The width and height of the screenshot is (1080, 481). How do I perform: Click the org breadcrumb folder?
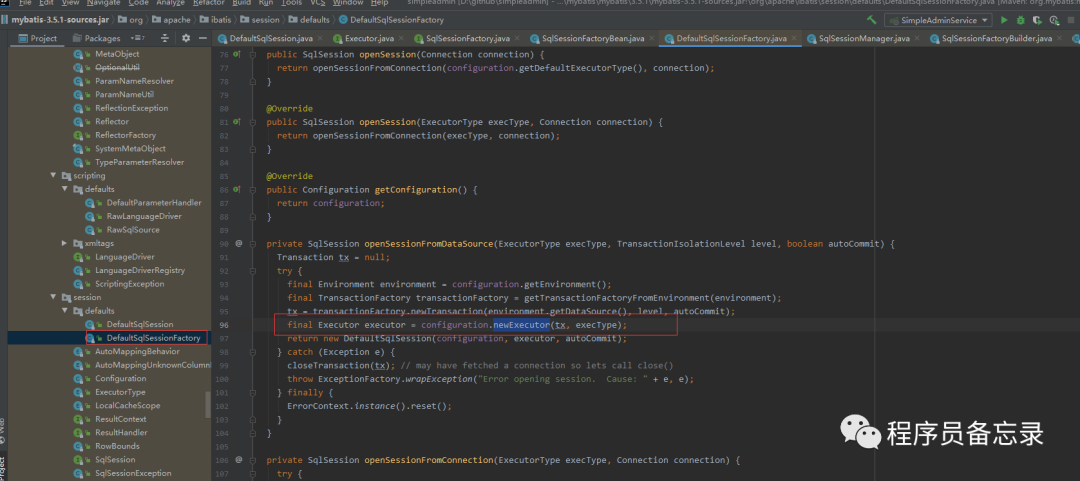(x=130, y=20)
